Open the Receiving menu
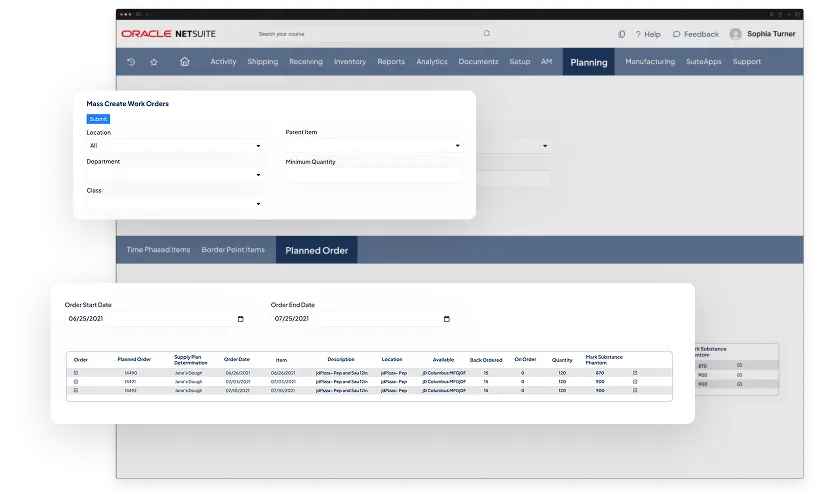The height and width of the screenshot is (499, 818). (x=306, y=62)
